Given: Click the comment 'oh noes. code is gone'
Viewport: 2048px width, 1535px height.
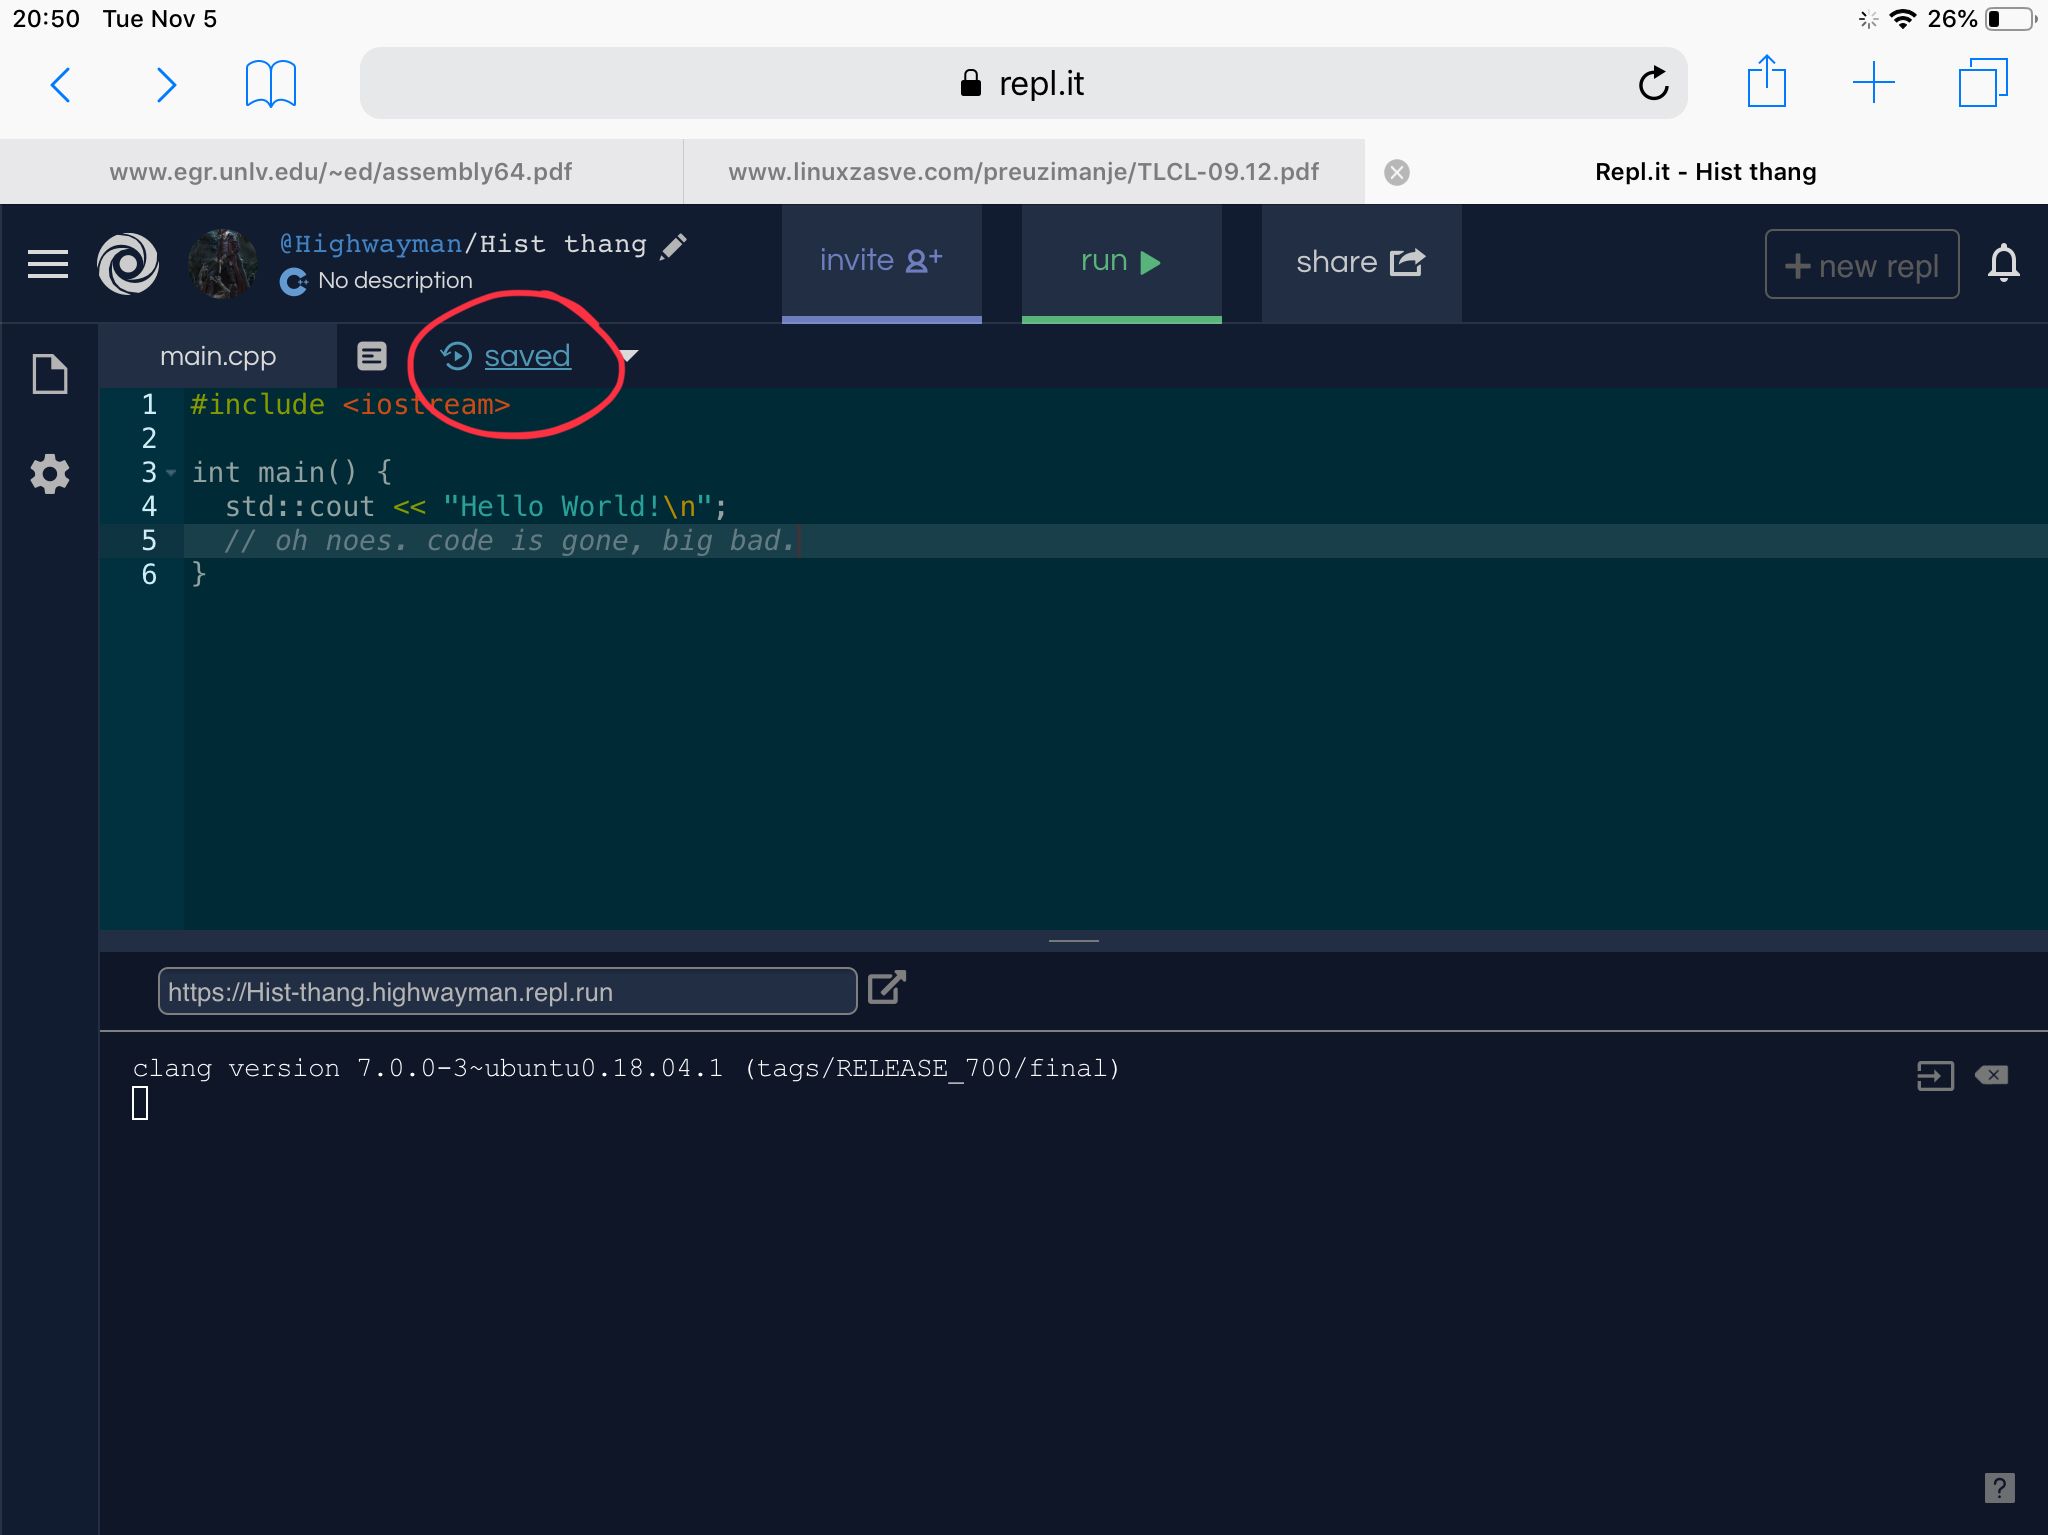Looking at the screenshot, I should (510, 541).
